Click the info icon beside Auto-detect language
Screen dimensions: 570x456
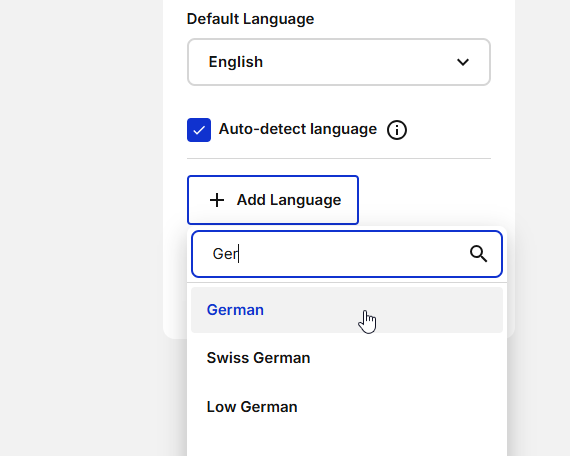397,130
